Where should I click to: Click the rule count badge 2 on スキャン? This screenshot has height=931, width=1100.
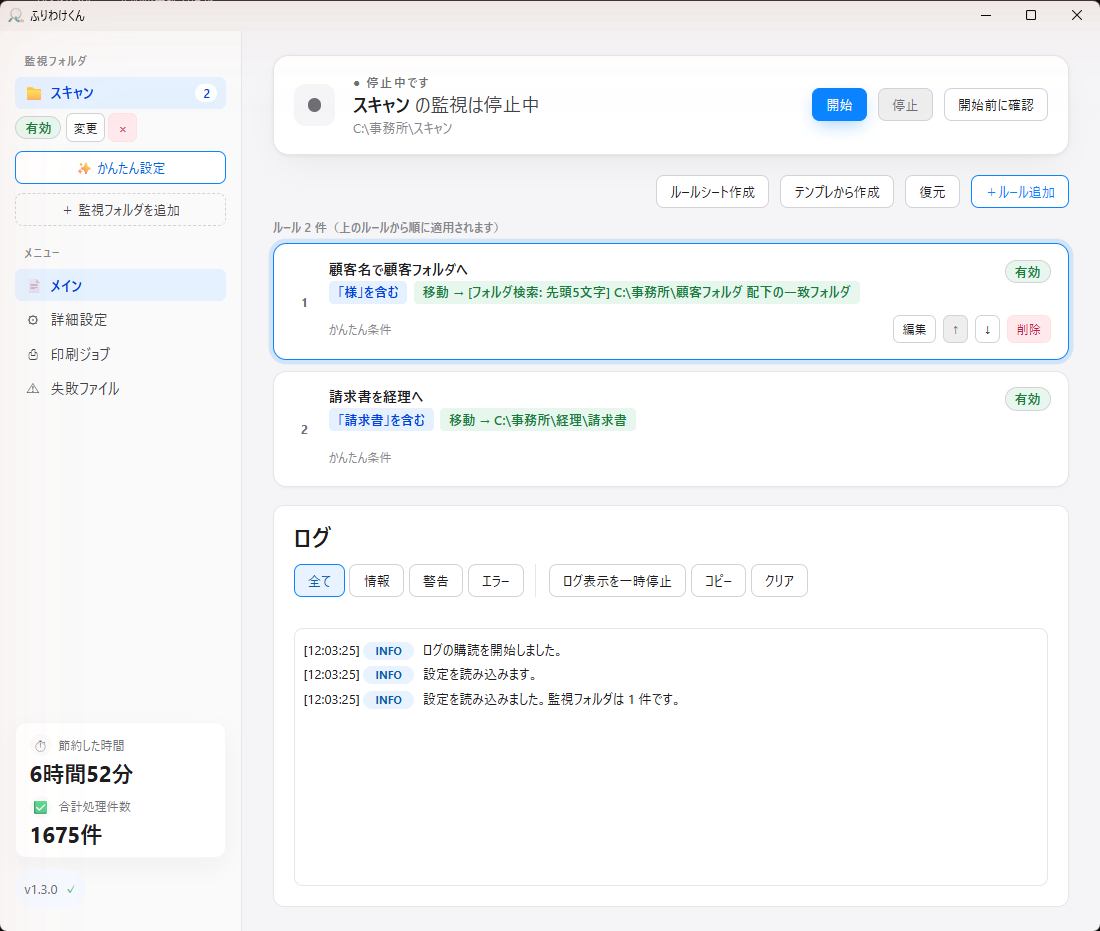tap(206, 93)
